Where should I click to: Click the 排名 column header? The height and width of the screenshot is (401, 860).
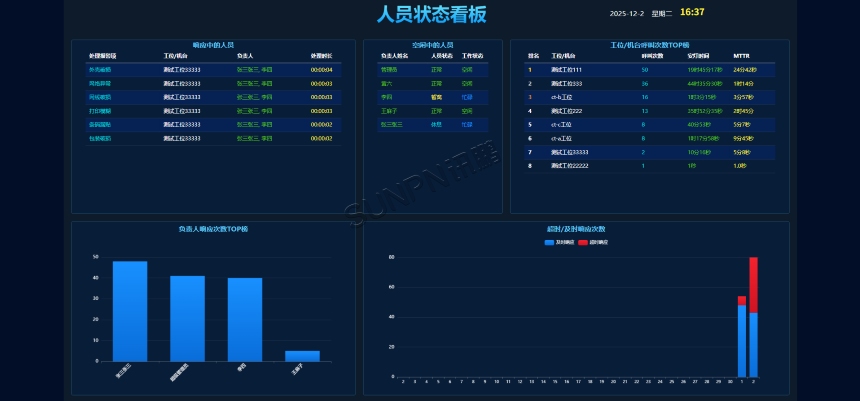(x=533, y=56)
